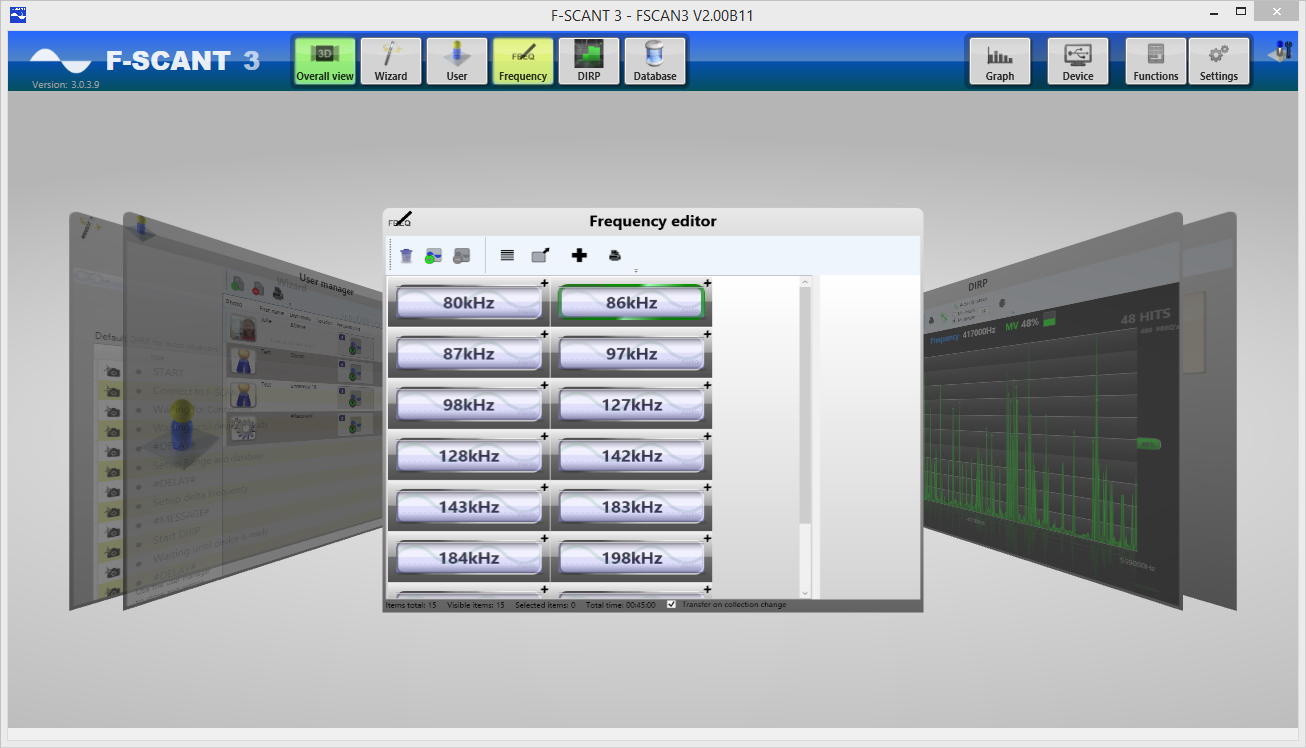Expand the plus on the 98kHz item
The width and height of the screenshot is (1306, 748).
coord(544,385)
